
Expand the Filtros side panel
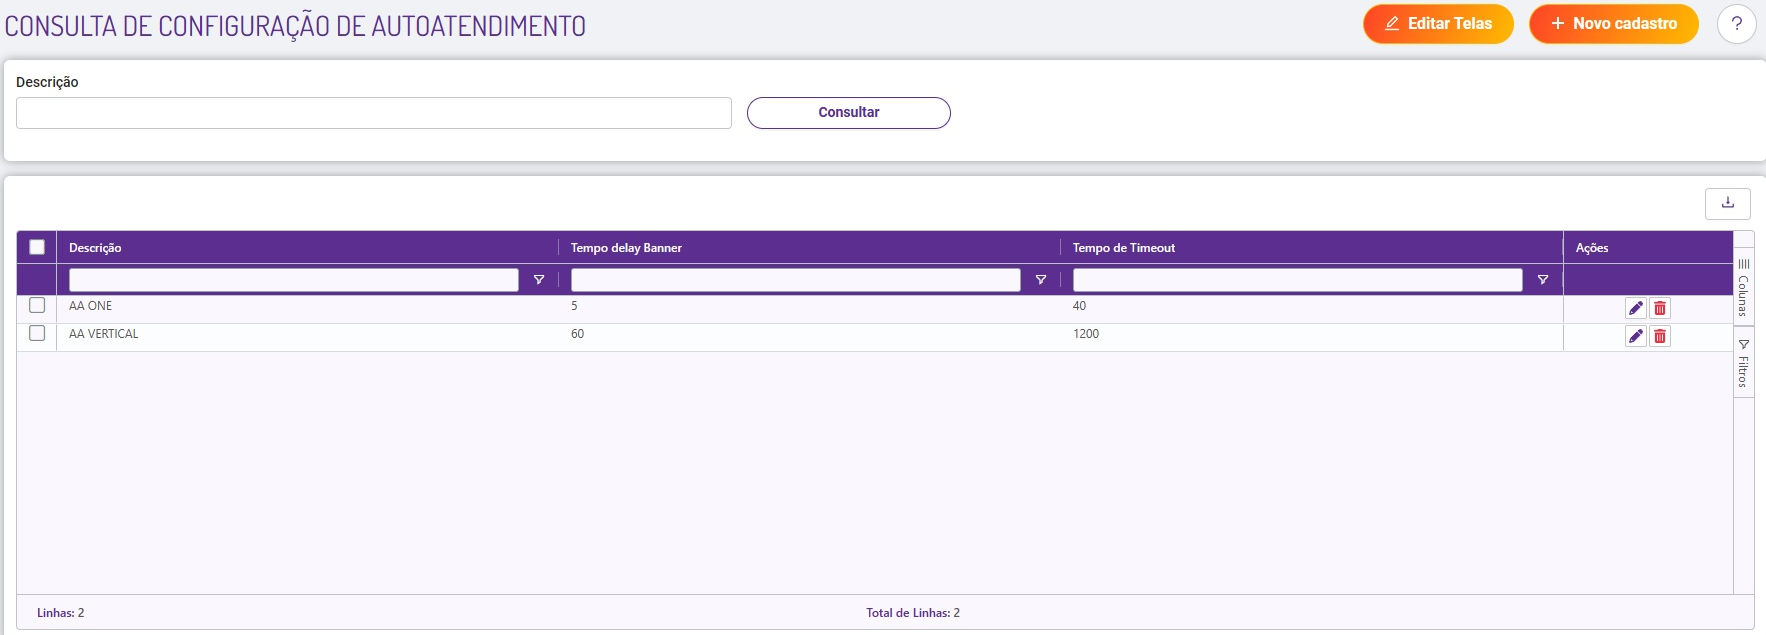(1743, 364)
